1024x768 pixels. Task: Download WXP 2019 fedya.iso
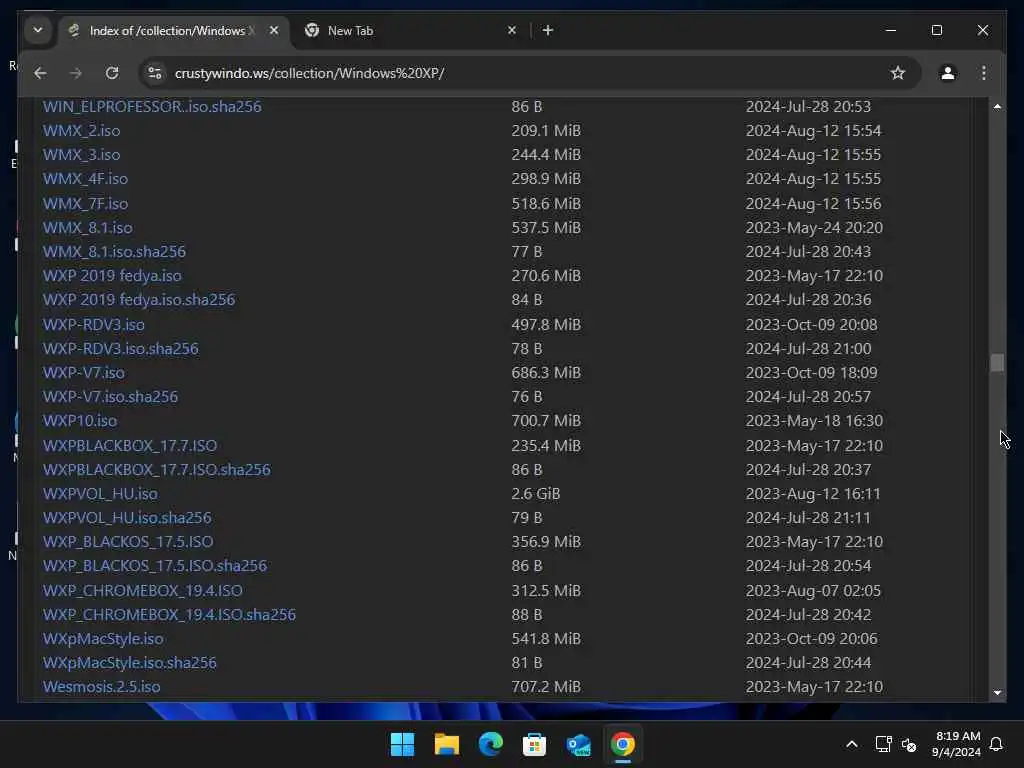tap(112, 276)
